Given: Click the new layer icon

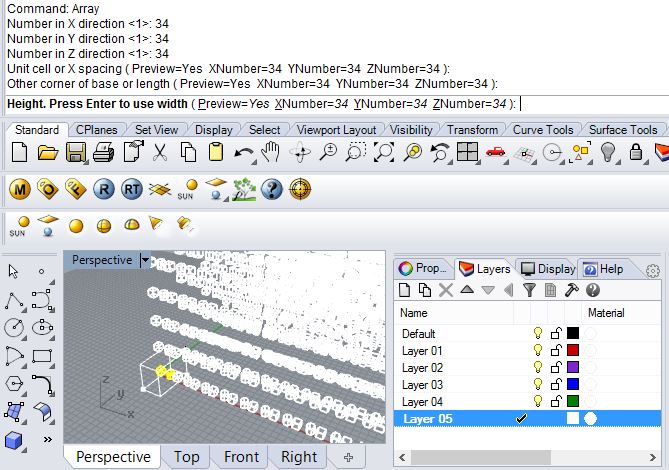Looking at the screenshot, I should (x=404, y=290).
